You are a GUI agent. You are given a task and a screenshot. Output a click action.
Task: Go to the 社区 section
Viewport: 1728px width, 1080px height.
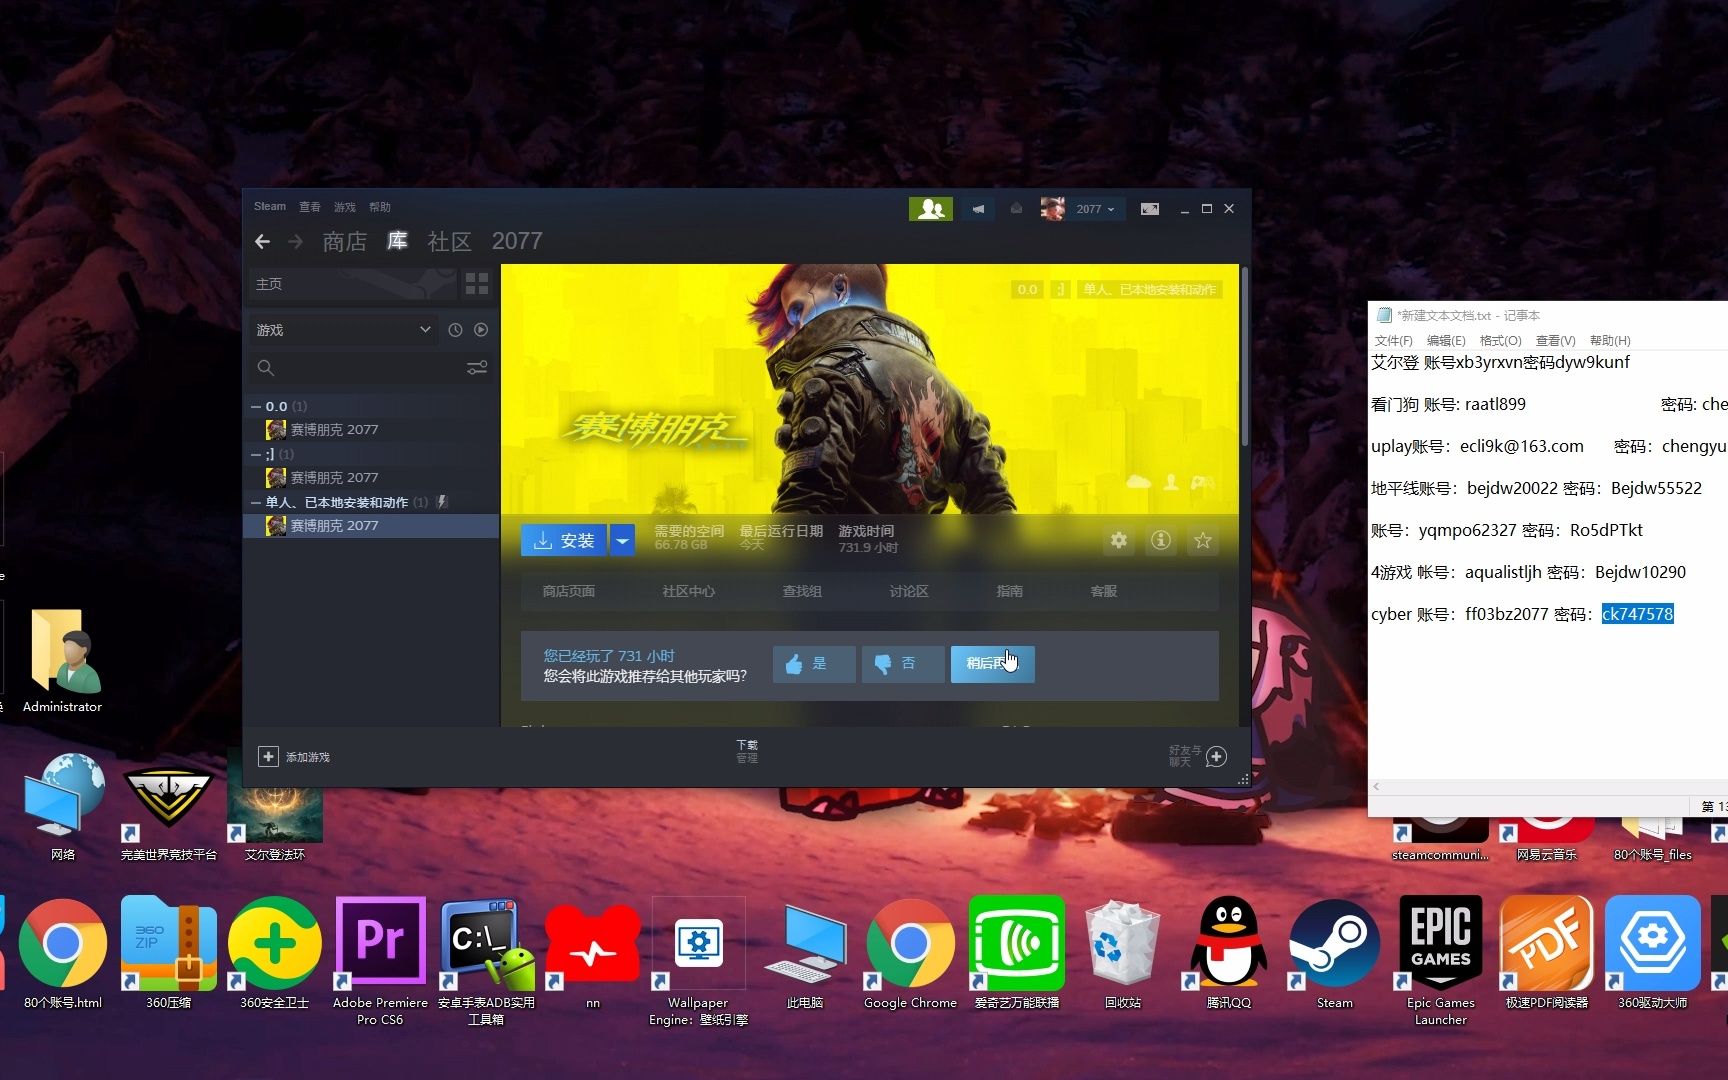[x=449, y=241]
